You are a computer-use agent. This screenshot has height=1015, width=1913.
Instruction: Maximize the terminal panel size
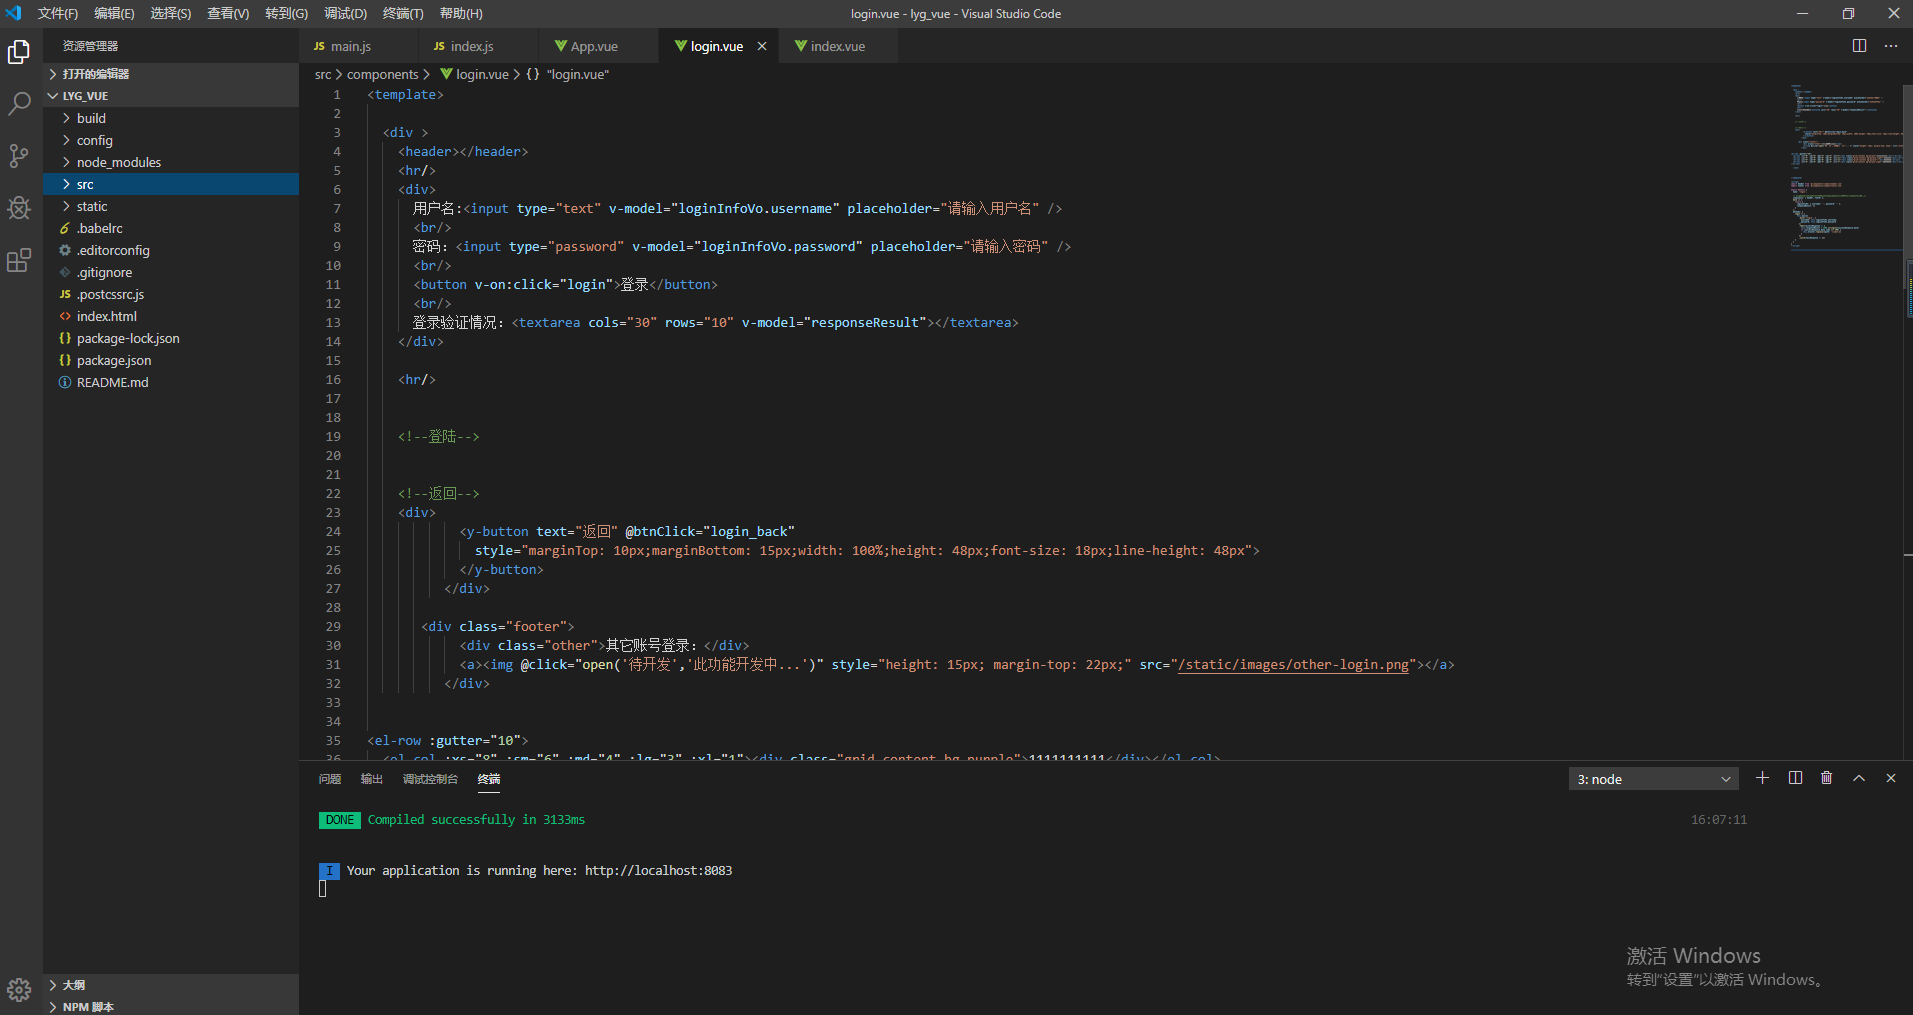tap(1859, 778)
